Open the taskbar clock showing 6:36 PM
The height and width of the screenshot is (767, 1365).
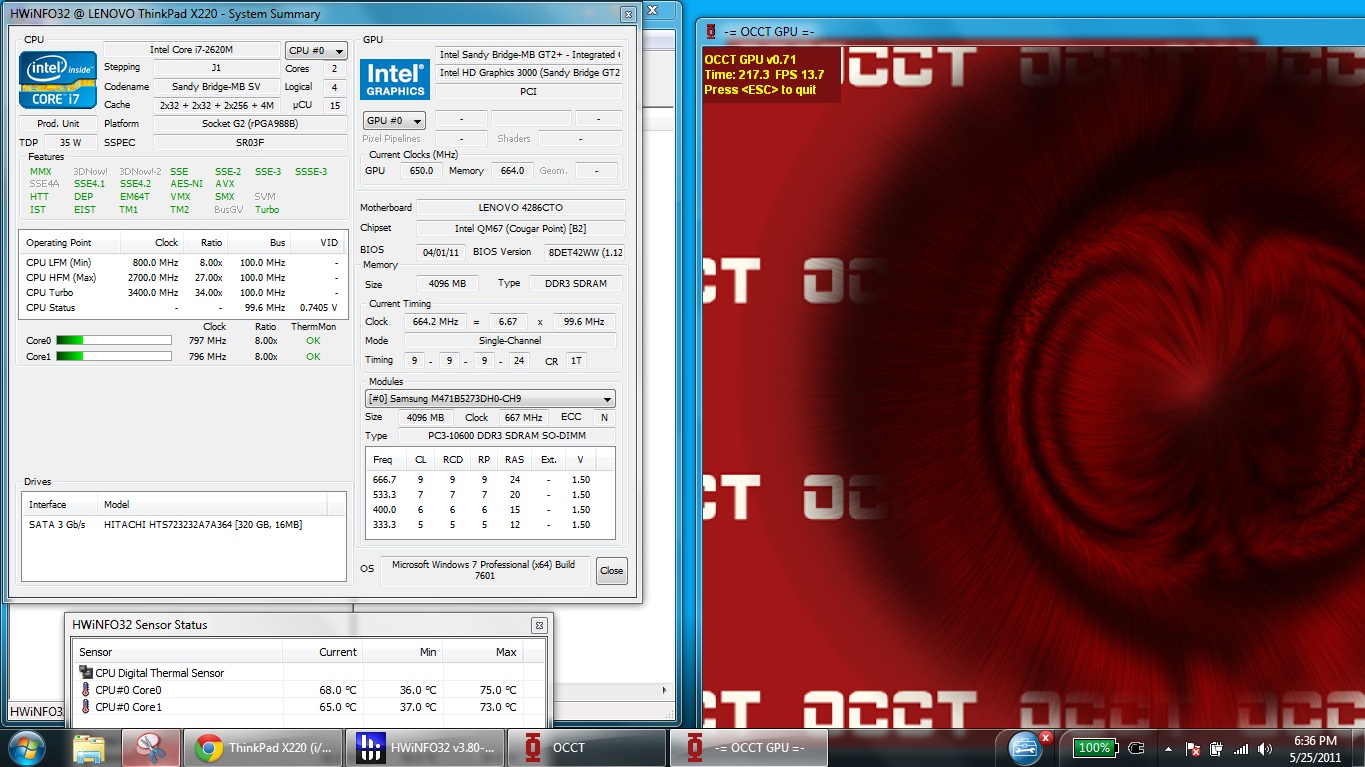1314,748
